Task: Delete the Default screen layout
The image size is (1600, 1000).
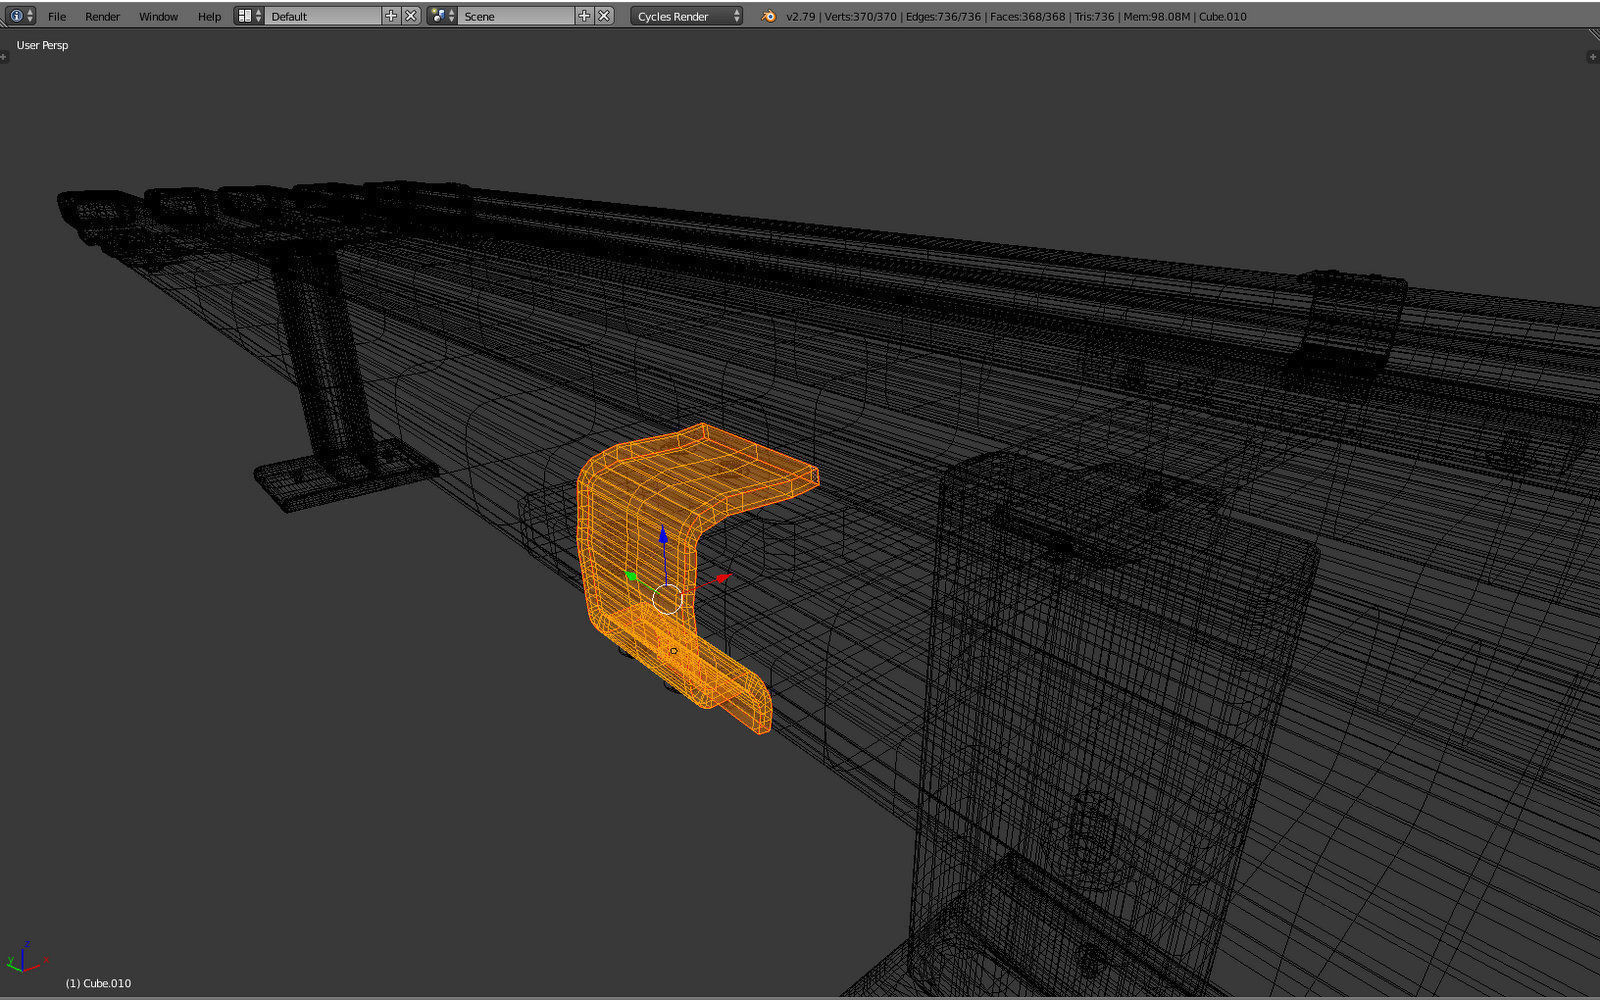Action: point(411,16)
